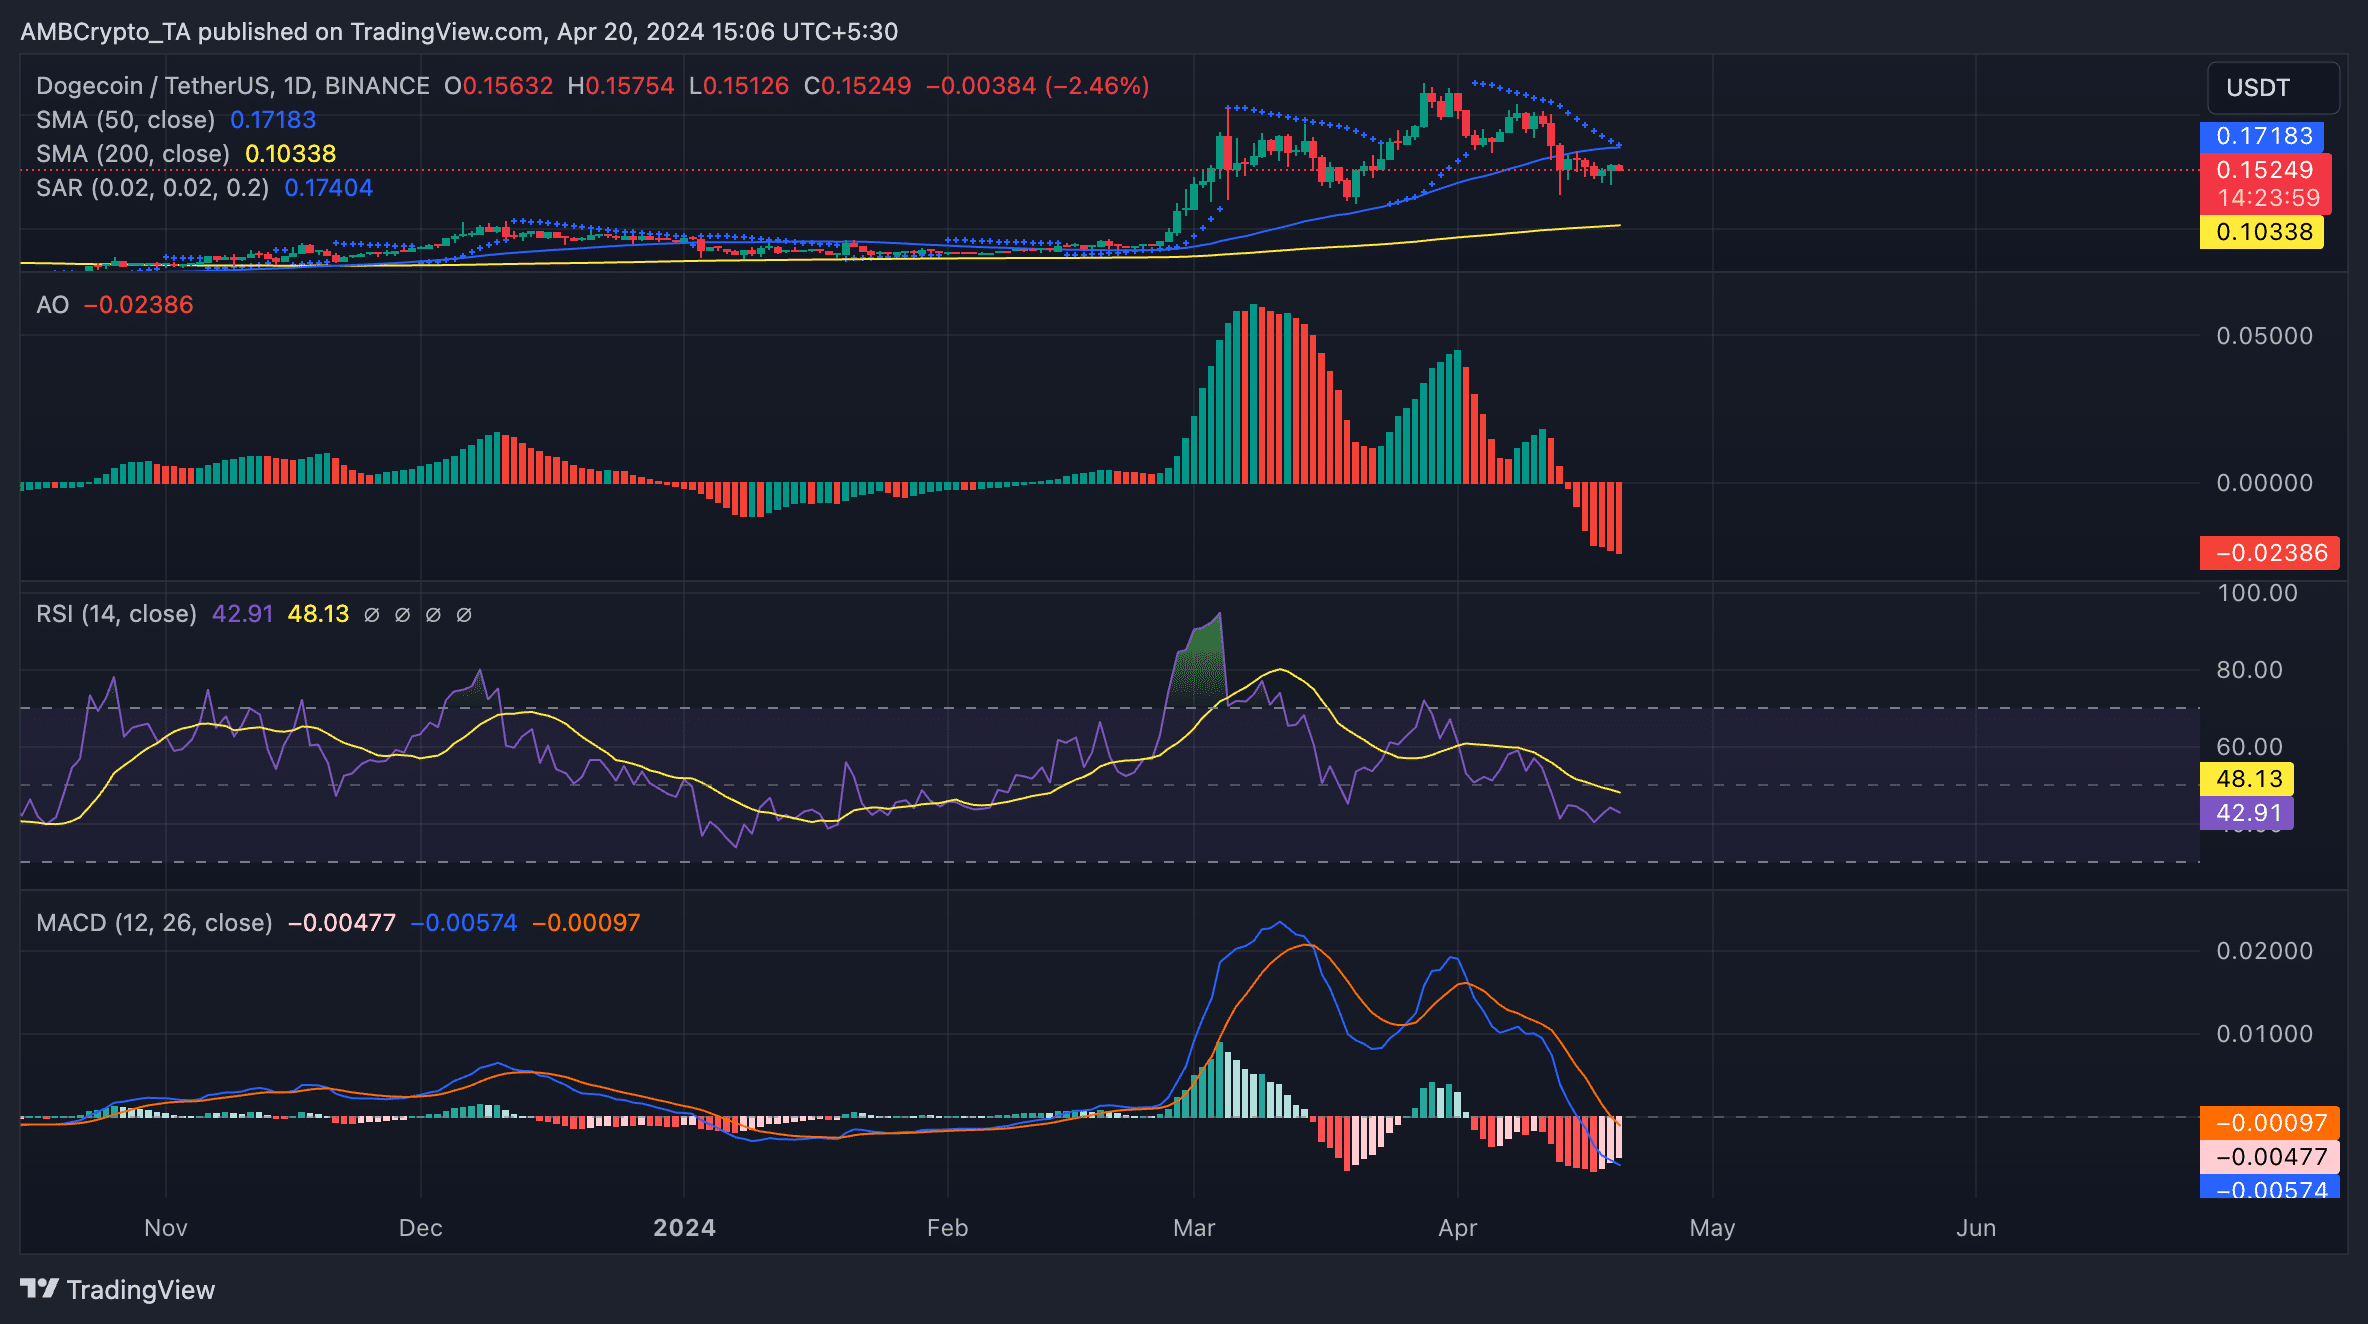
Task: Select the SMA (50, close) indicator label
Action: [x=126, y=120]
